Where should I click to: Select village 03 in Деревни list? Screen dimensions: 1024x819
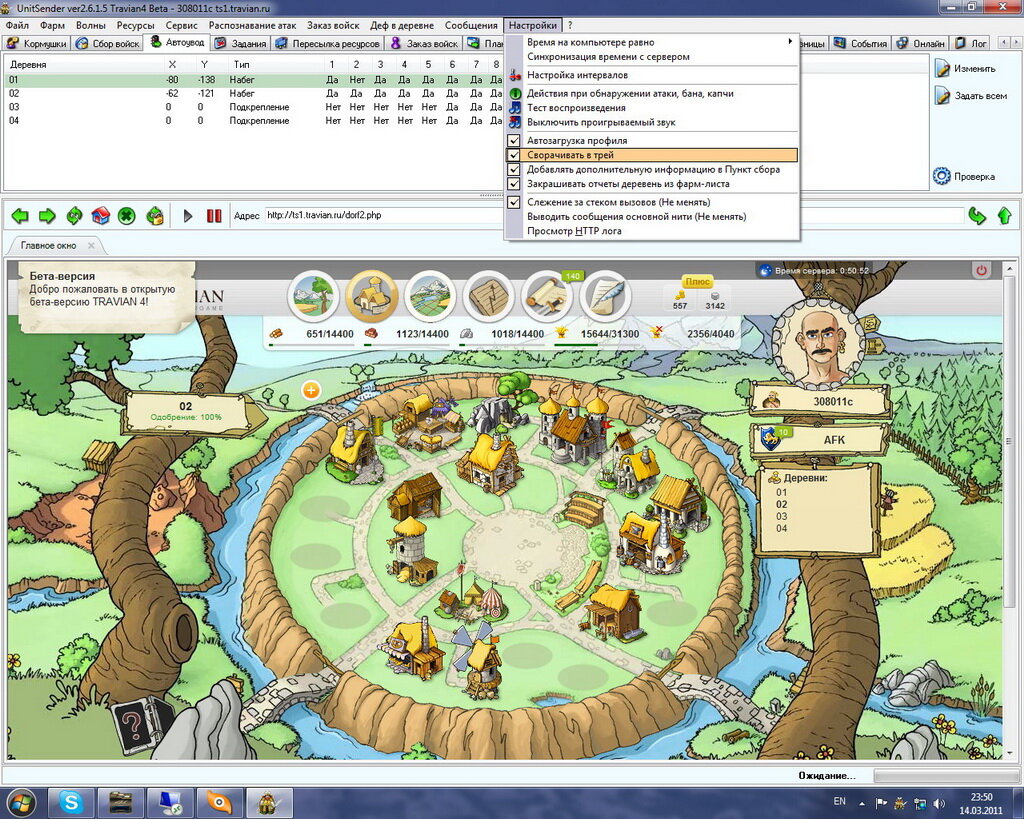(782, 517)
